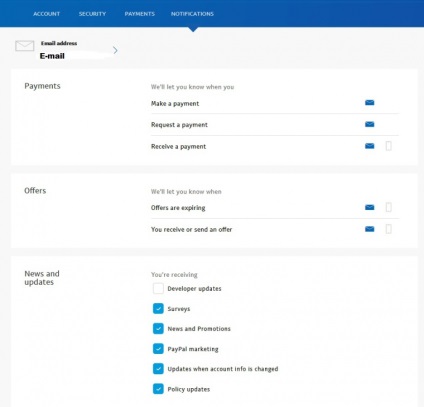
Task: Open the Account tab
Action: (x=47, y=14)
